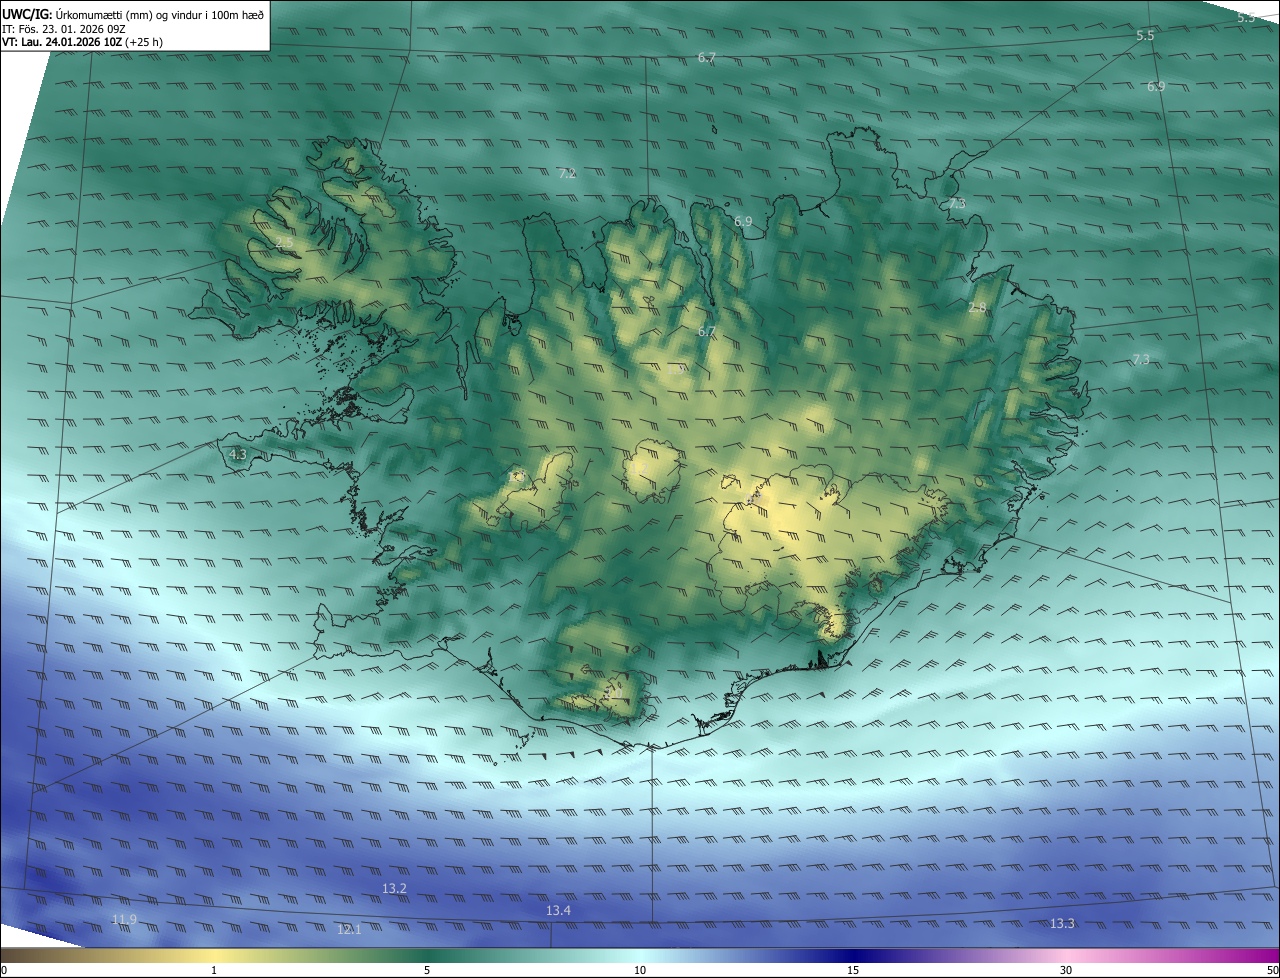This screenshot has width=1280, height=978.
Task: Click the 13.2 value over the southern sea
Action: (394, 889)
